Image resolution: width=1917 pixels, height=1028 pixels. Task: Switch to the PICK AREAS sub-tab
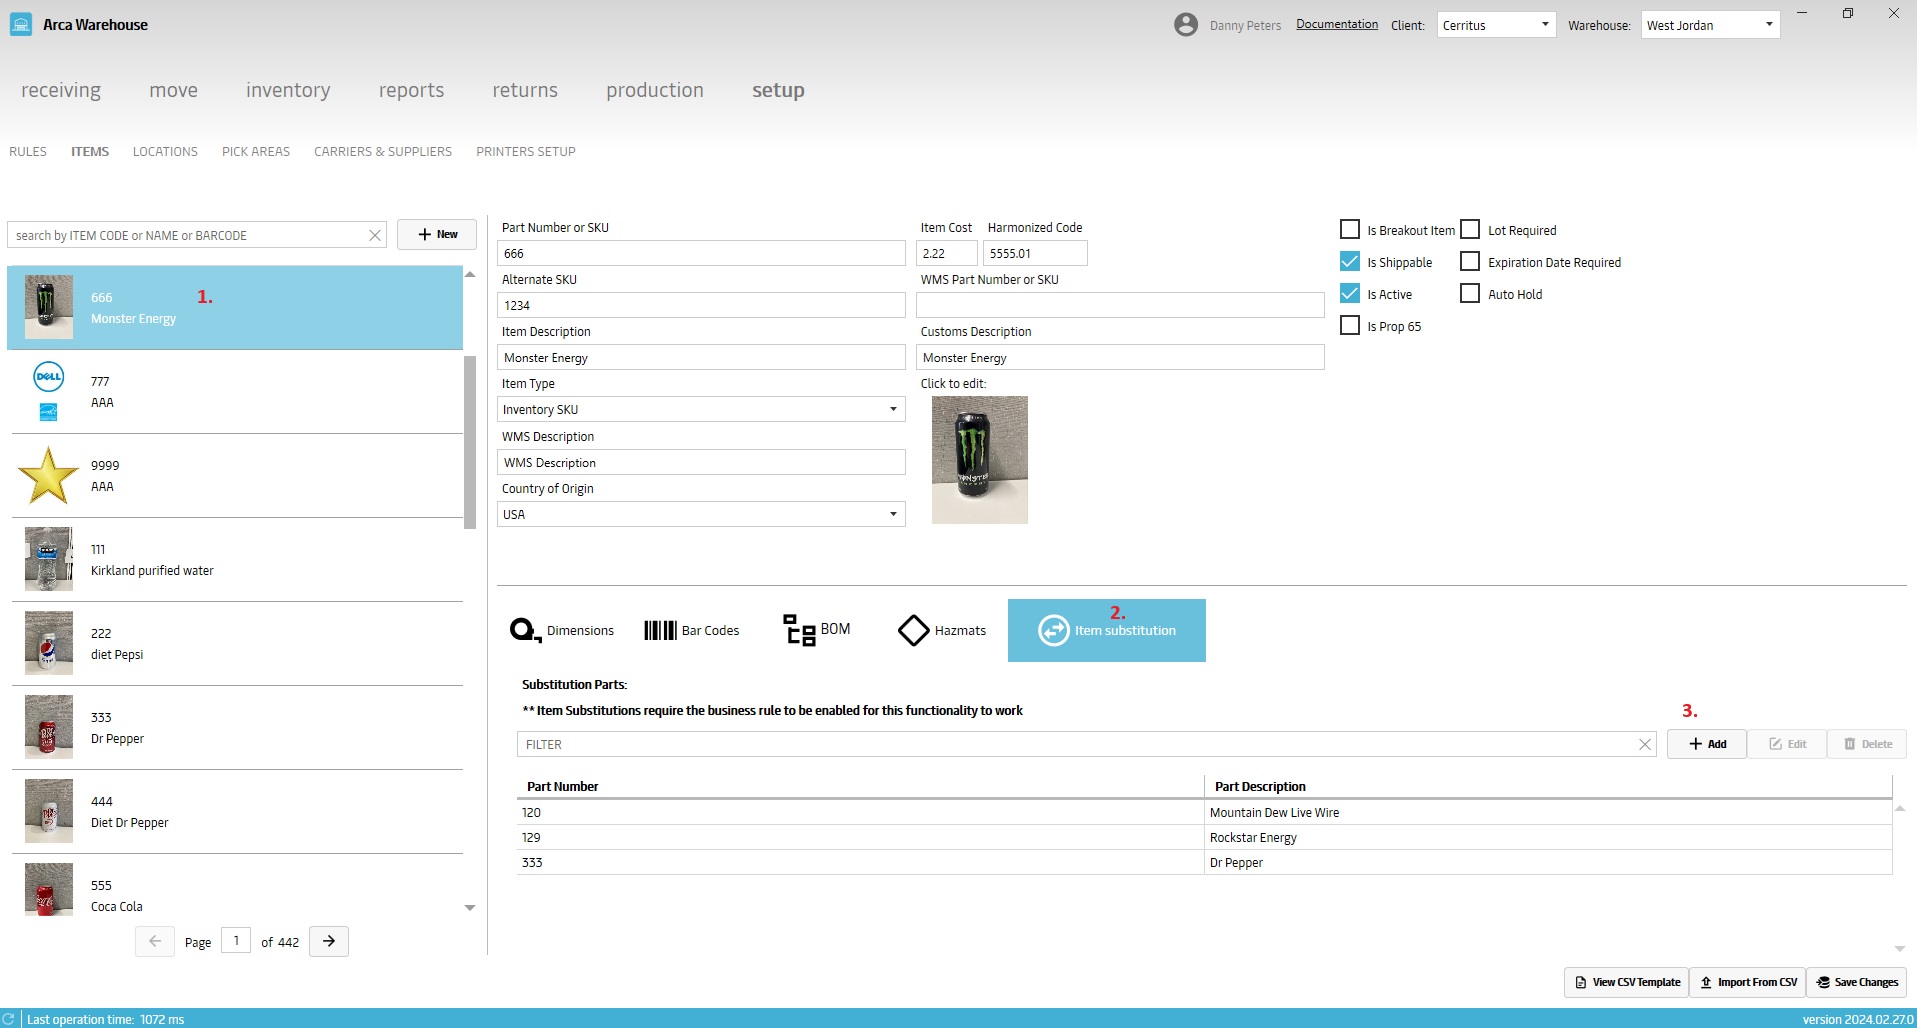click(x=256, y=152)
